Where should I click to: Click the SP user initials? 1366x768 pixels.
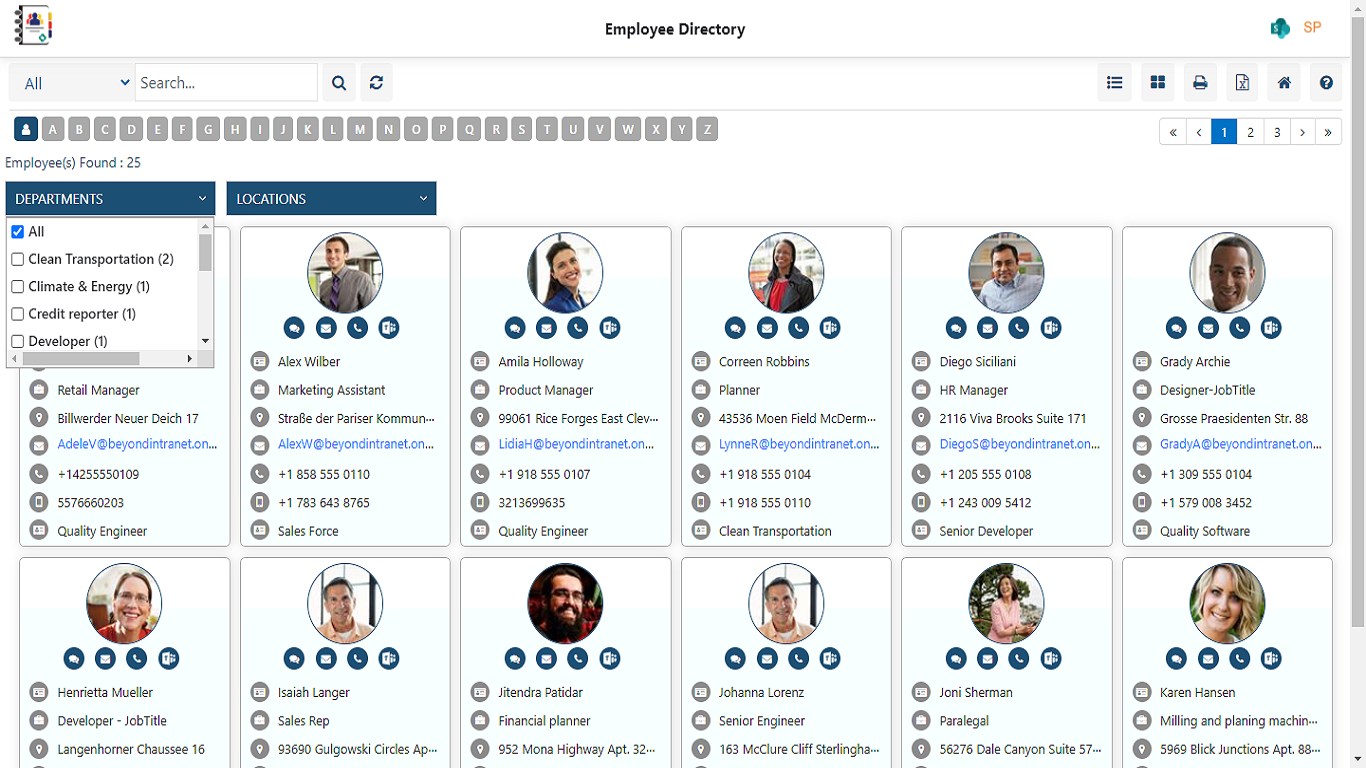click(x=1313, y=28)
